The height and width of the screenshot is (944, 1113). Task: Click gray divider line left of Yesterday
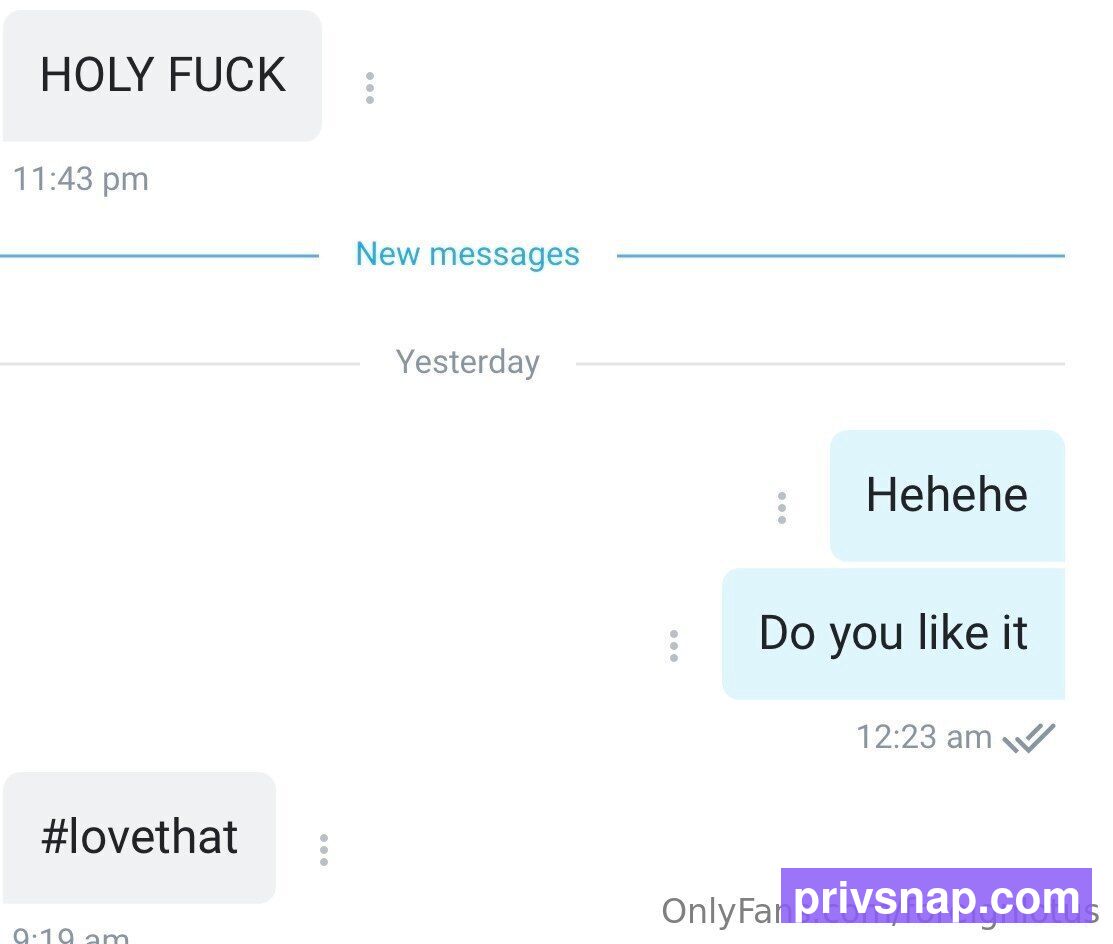tap(180, 364)
